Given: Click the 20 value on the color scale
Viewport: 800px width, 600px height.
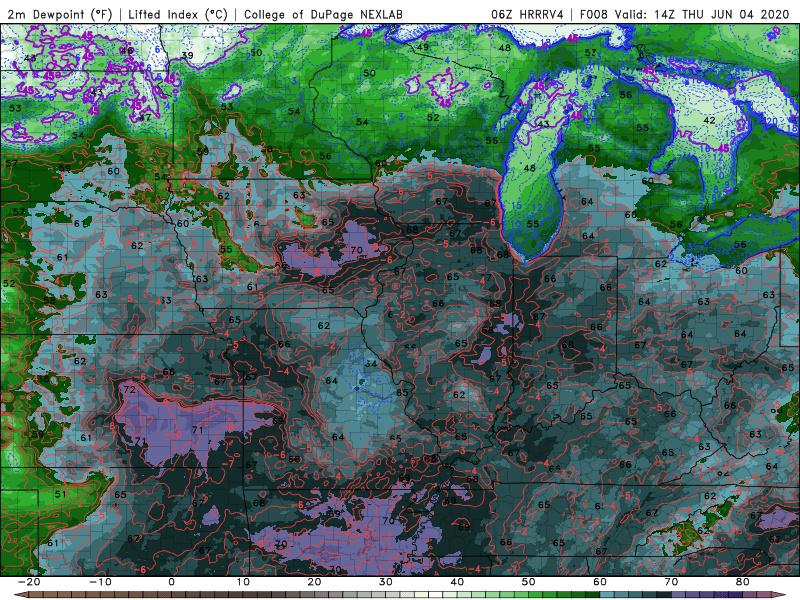Looking at the screenshot, I should (x=314, y=582).
